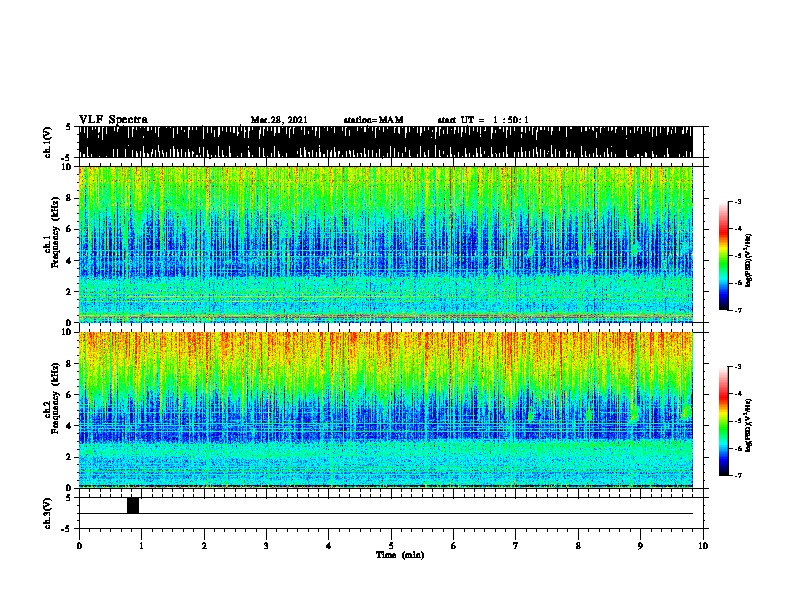Click the 2 kHz tick of ch.2 spectrogram

point(69,457)
